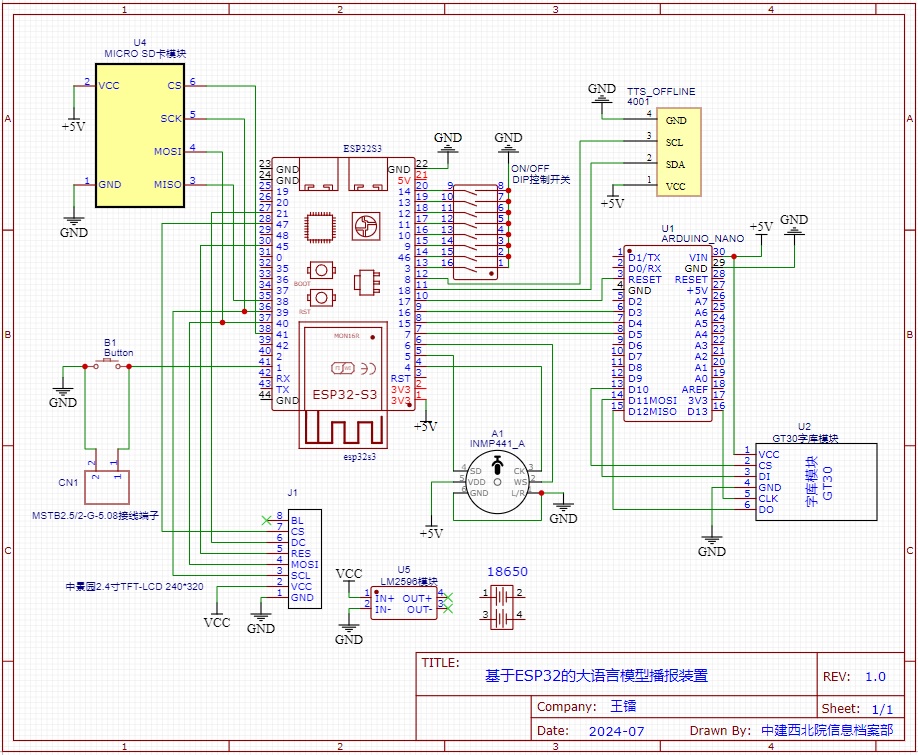Click the B1 Button switch symbol
The width and height of the screenshot is (918, 755).
108,367
